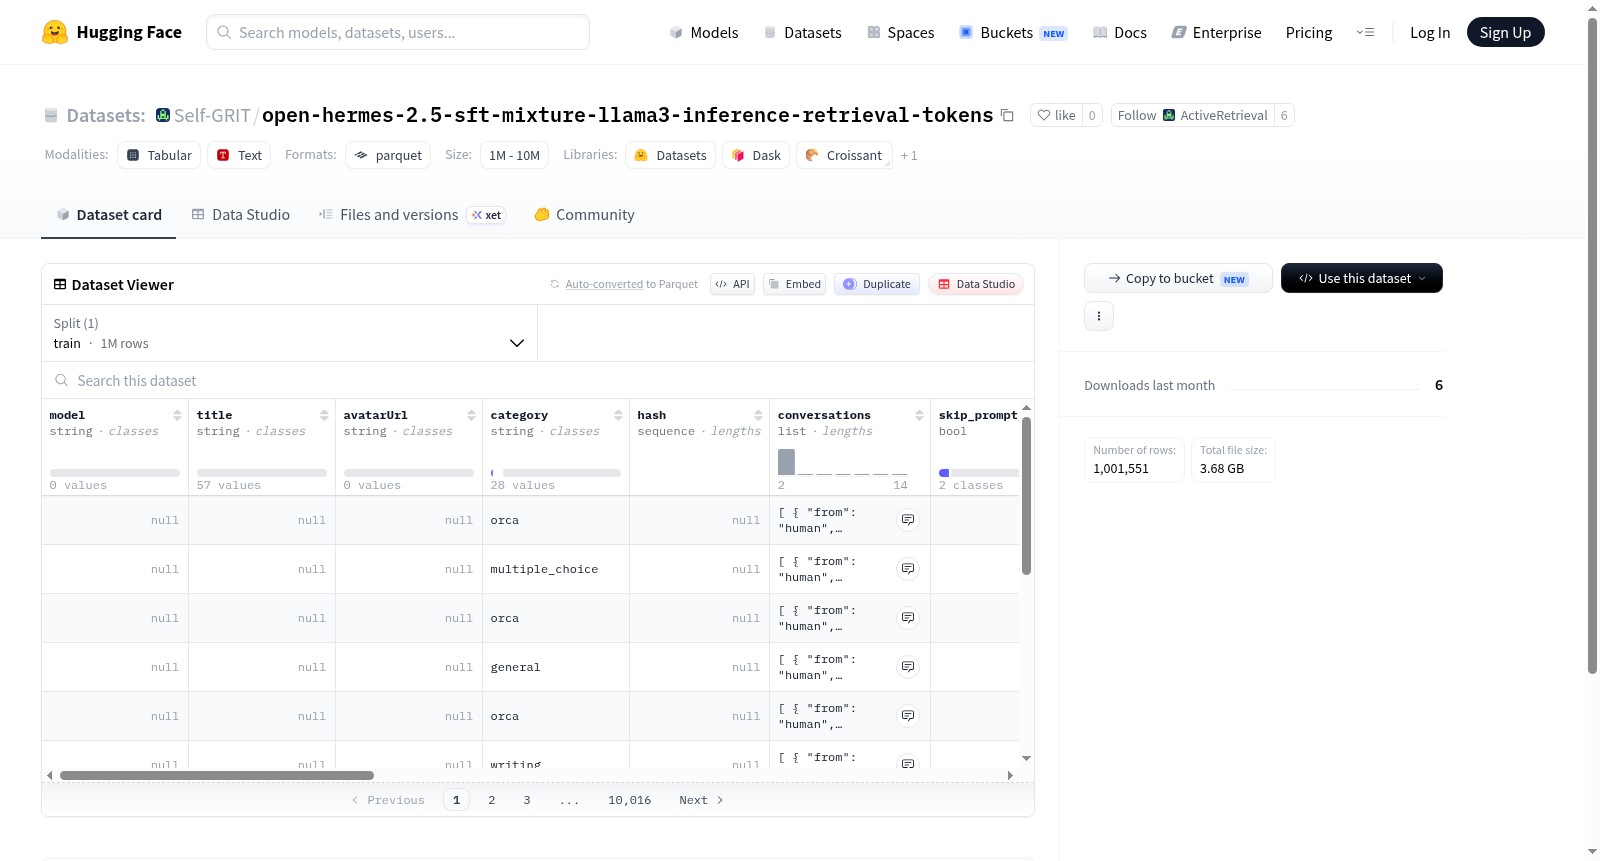
Task: Click the Hugging Face logo icon
Action: (55, 32)
